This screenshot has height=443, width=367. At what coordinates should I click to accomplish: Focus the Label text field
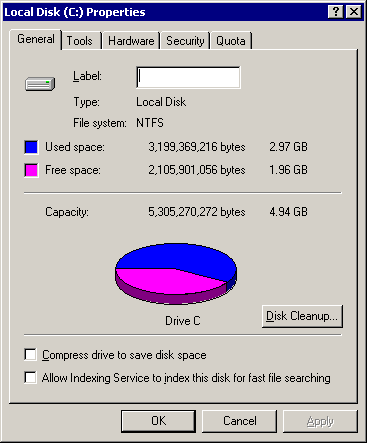(188, 77)
